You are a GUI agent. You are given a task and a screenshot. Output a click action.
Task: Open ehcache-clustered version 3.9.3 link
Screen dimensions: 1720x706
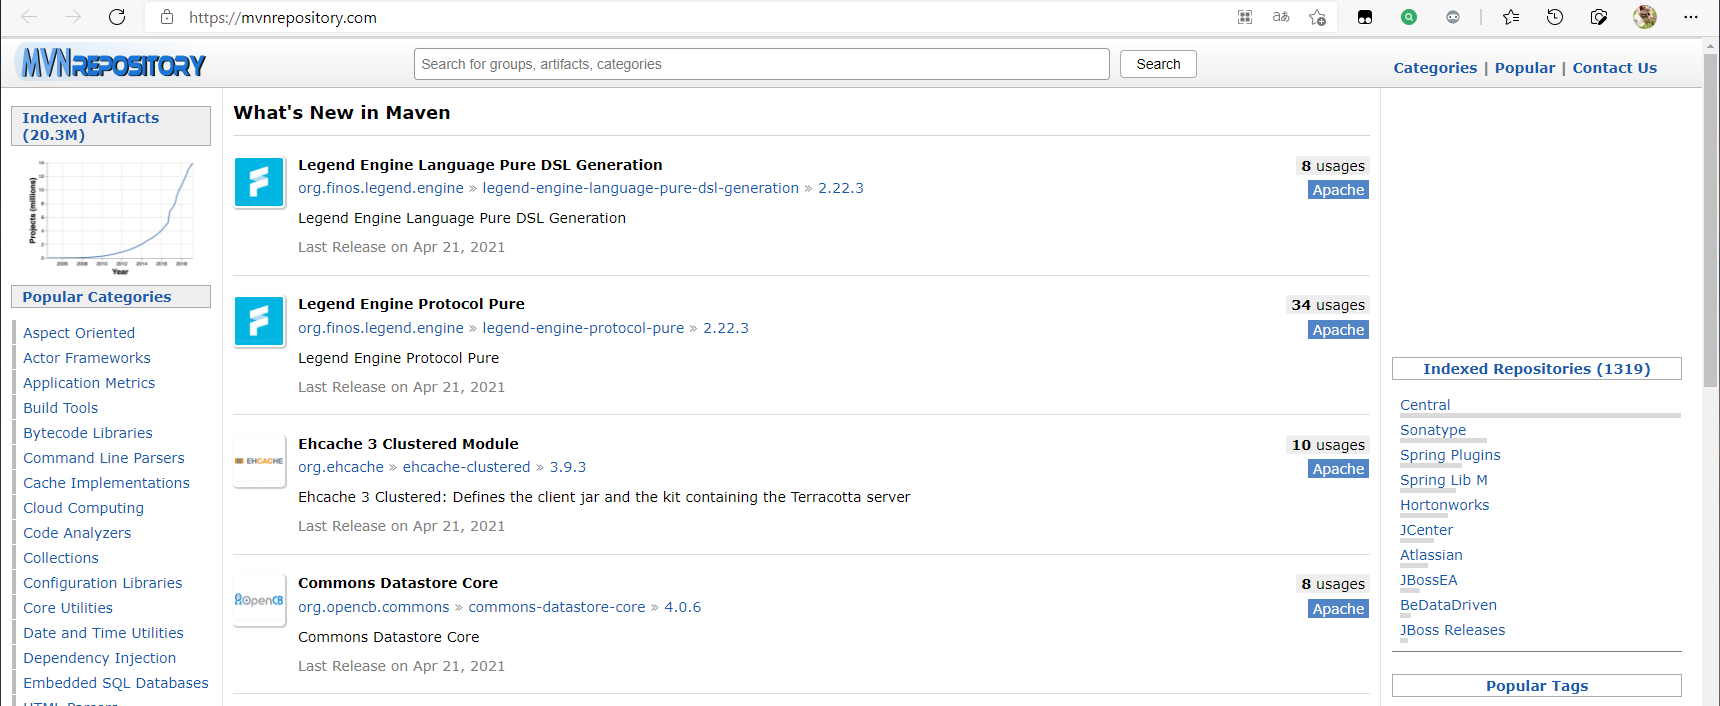click(568, 467)
